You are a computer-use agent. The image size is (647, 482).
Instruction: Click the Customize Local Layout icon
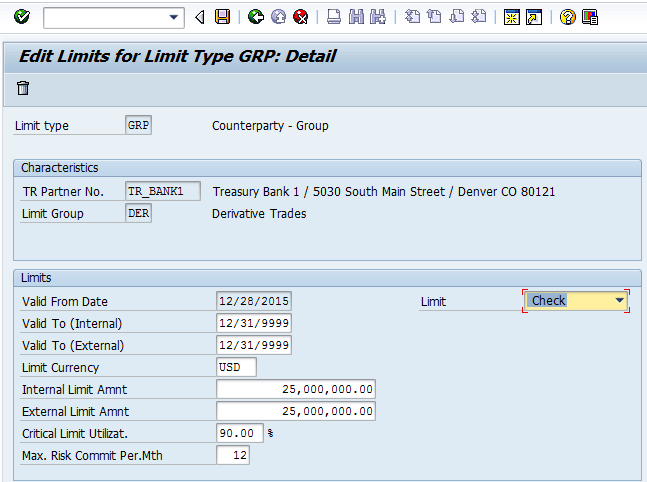point(590,17)
